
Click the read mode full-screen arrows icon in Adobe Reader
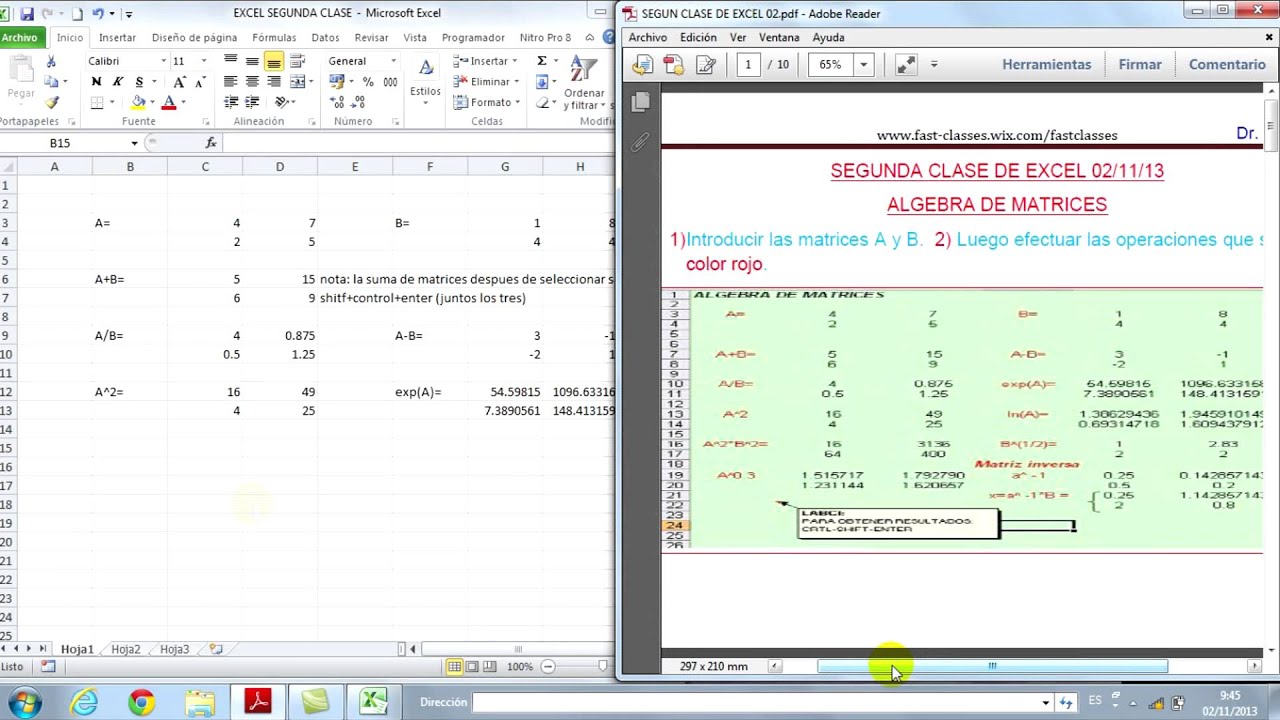click(x=906, y=65)
